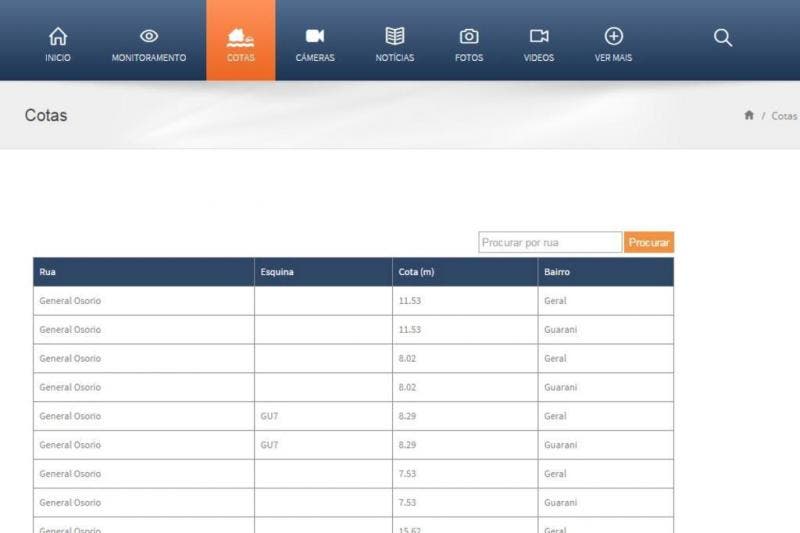Click the first GU7 esquina cell
The image size is (800, 533).
click(269, 416)
